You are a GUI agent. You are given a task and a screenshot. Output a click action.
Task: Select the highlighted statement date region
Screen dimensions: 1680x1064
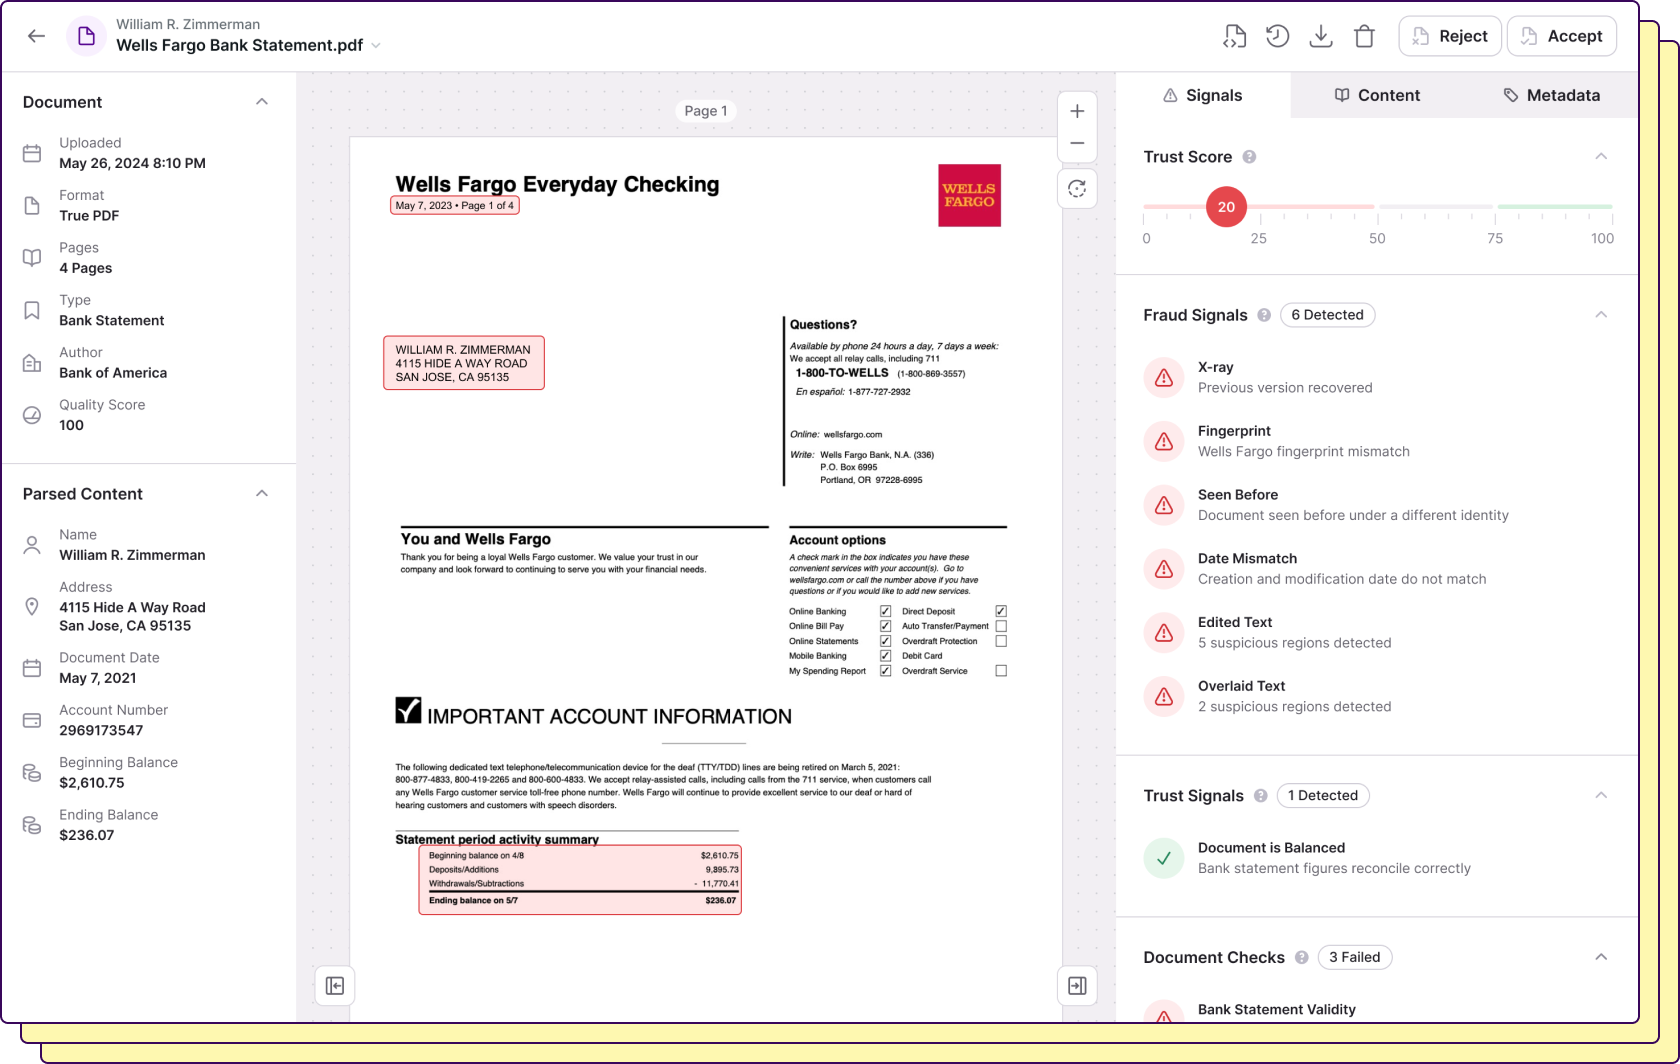(455, 206)
